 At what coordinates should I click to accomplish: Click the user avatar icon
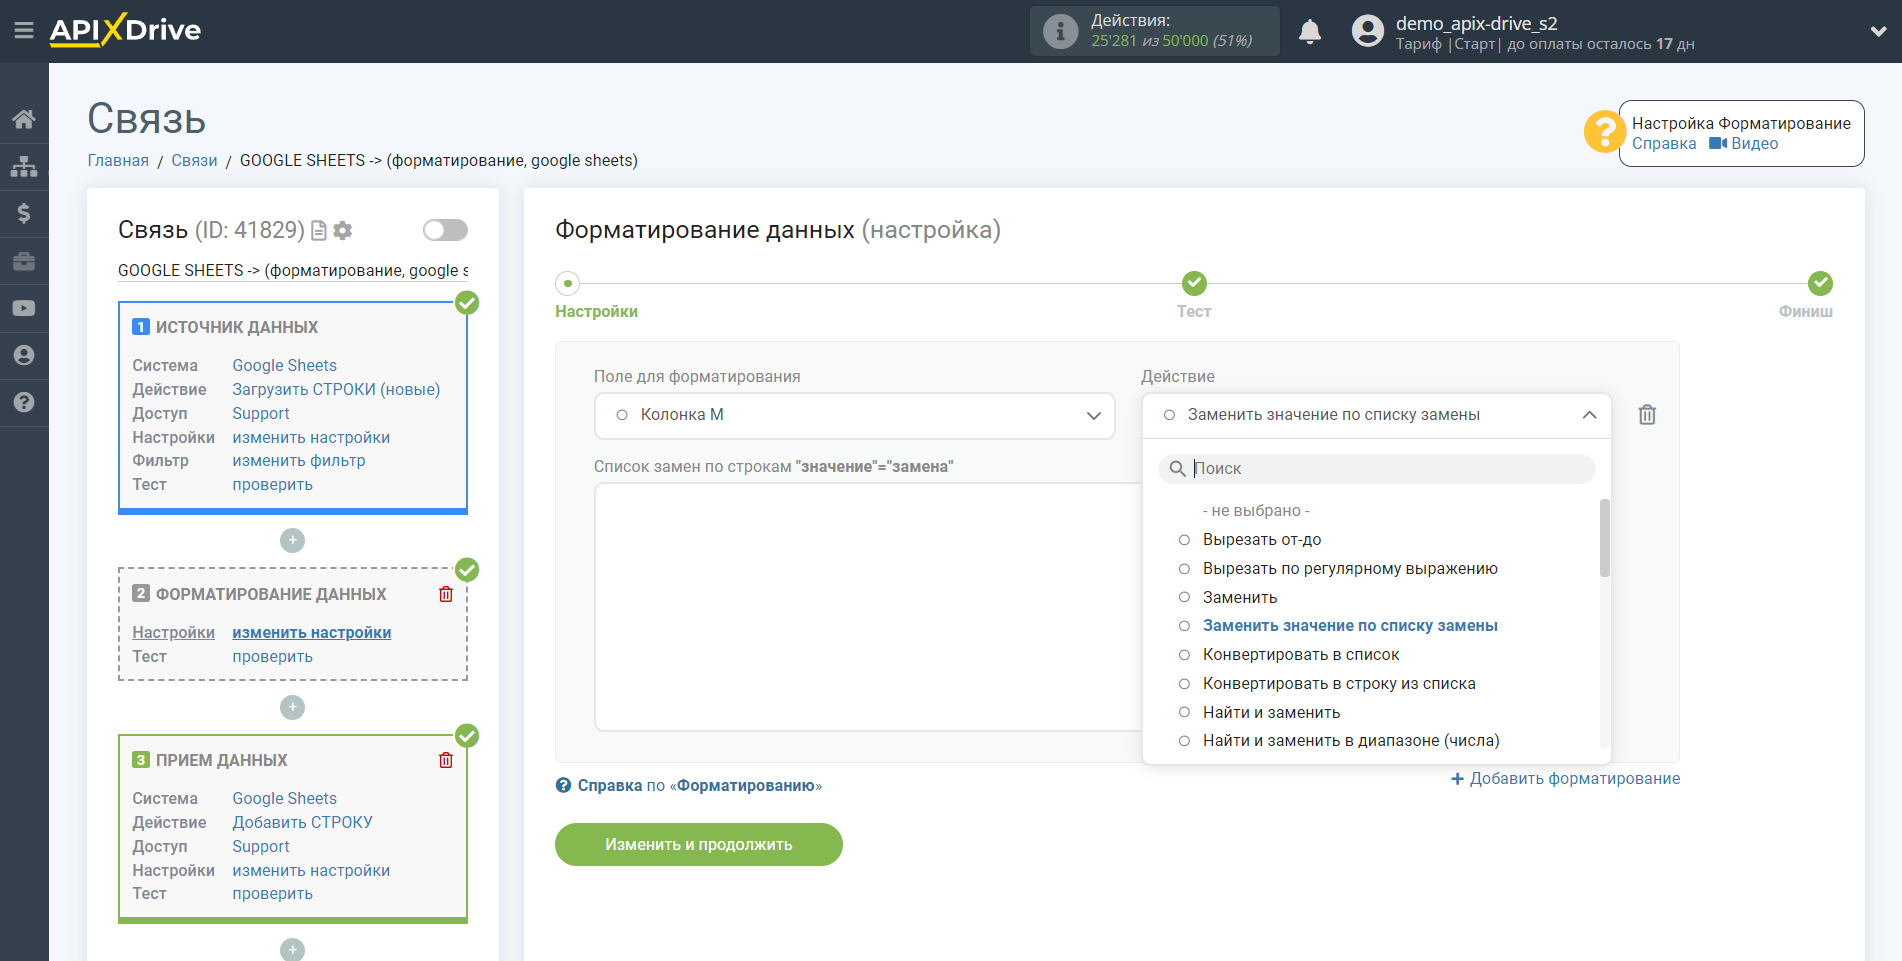(1368, 31)
